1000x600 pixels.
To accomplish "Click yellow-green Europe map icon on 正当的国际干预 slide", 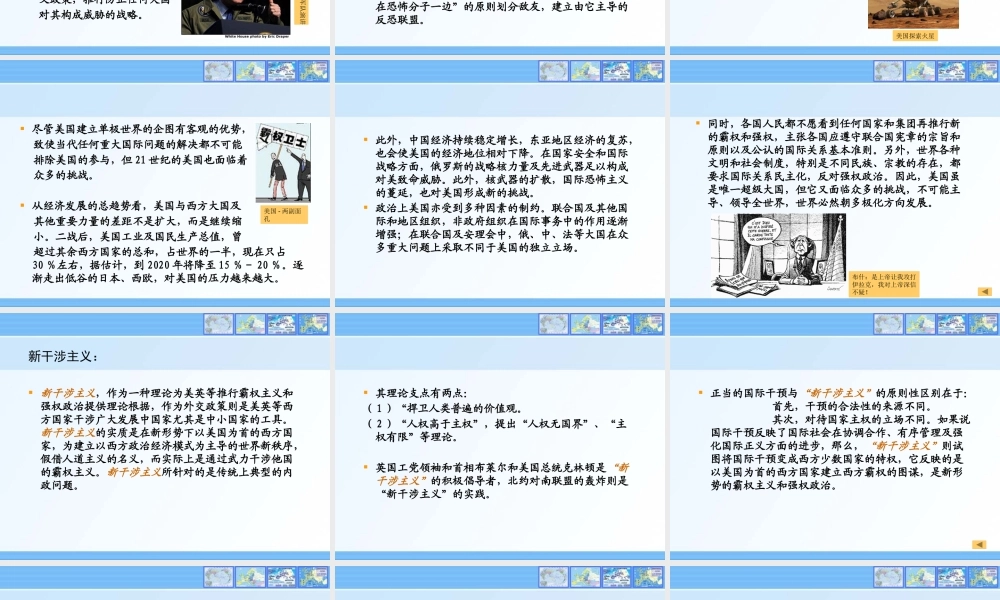I will (x=920, y=324).
